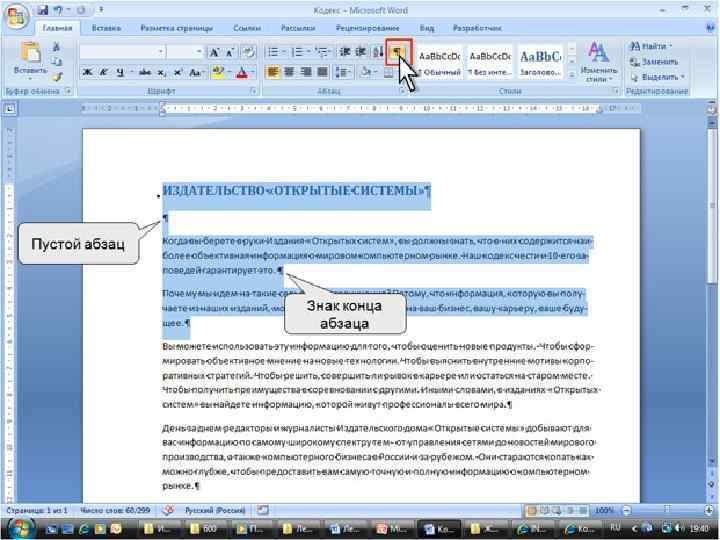Apply yellow text highlight color
The width and height of the screenshot is (720, 540).
(218, 72)
